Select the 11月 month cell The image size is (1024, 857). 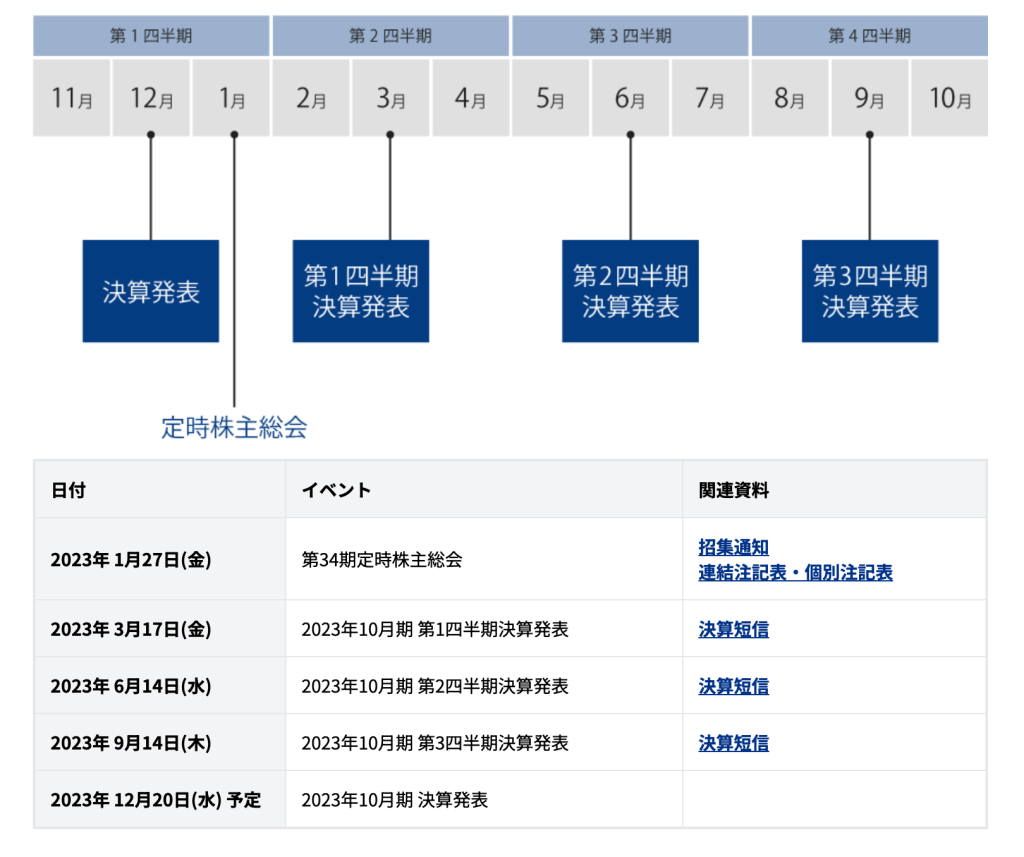pyautogui.click(x=72, y=98)
